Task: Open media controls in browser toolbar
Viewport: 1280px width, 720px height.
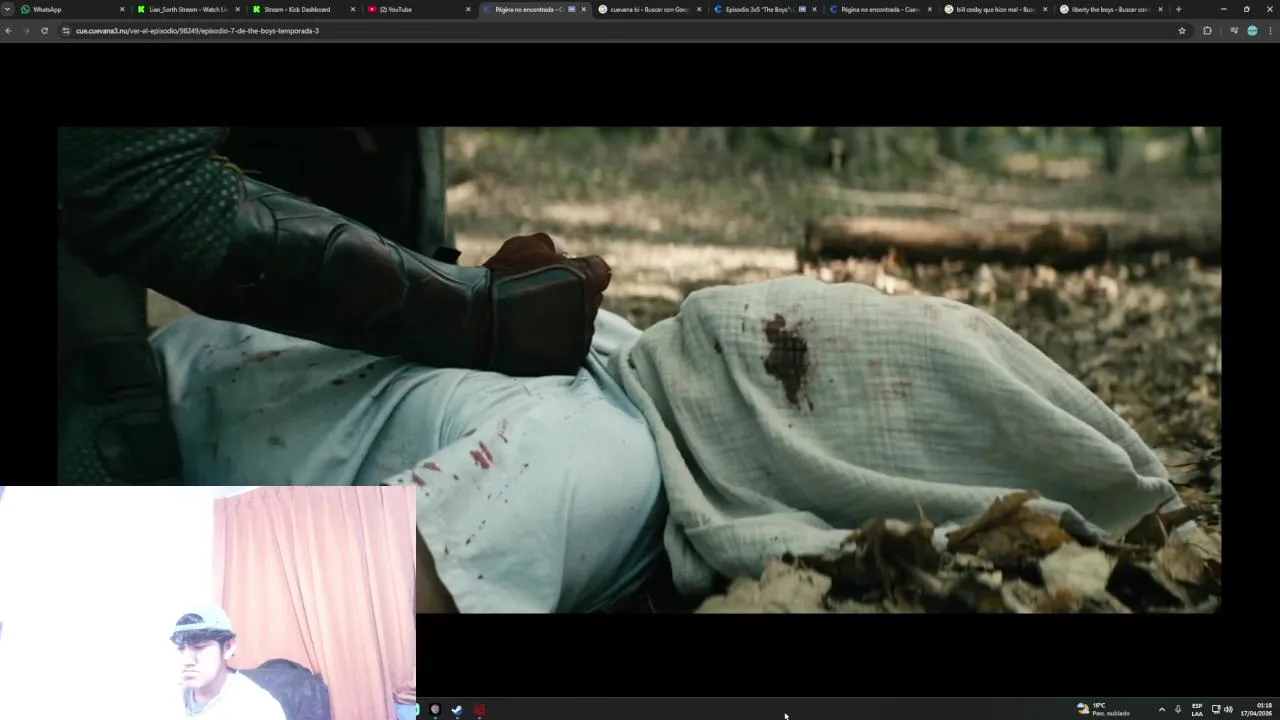Action: coord(1234,31)
